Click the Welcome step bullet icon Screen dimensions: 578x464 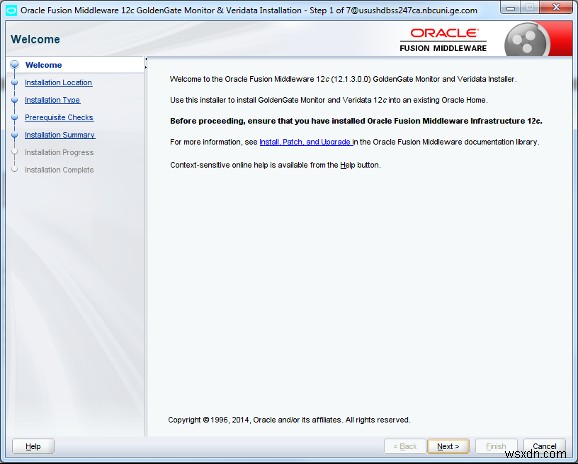coord(15,65)
